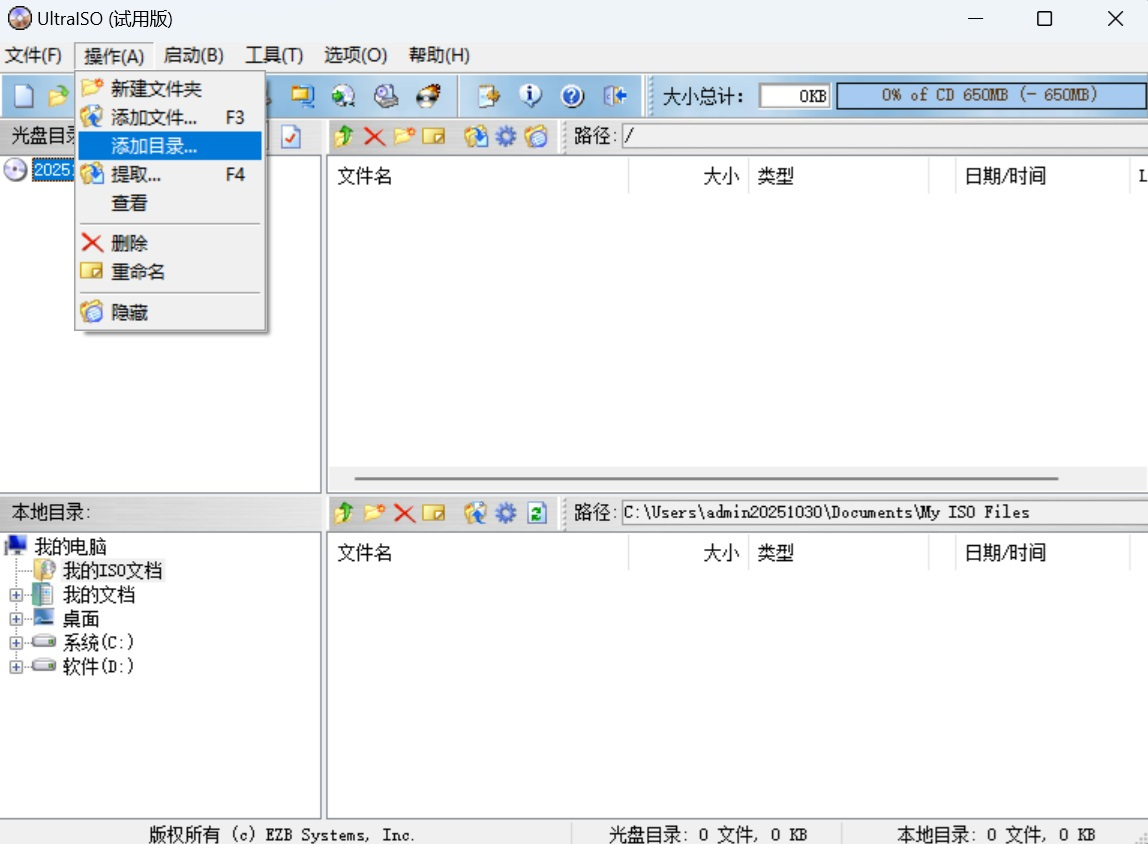This screenshot has height=844, width=1148.
Task: Open the info icon in main toolbar
Action: [530, 96]
